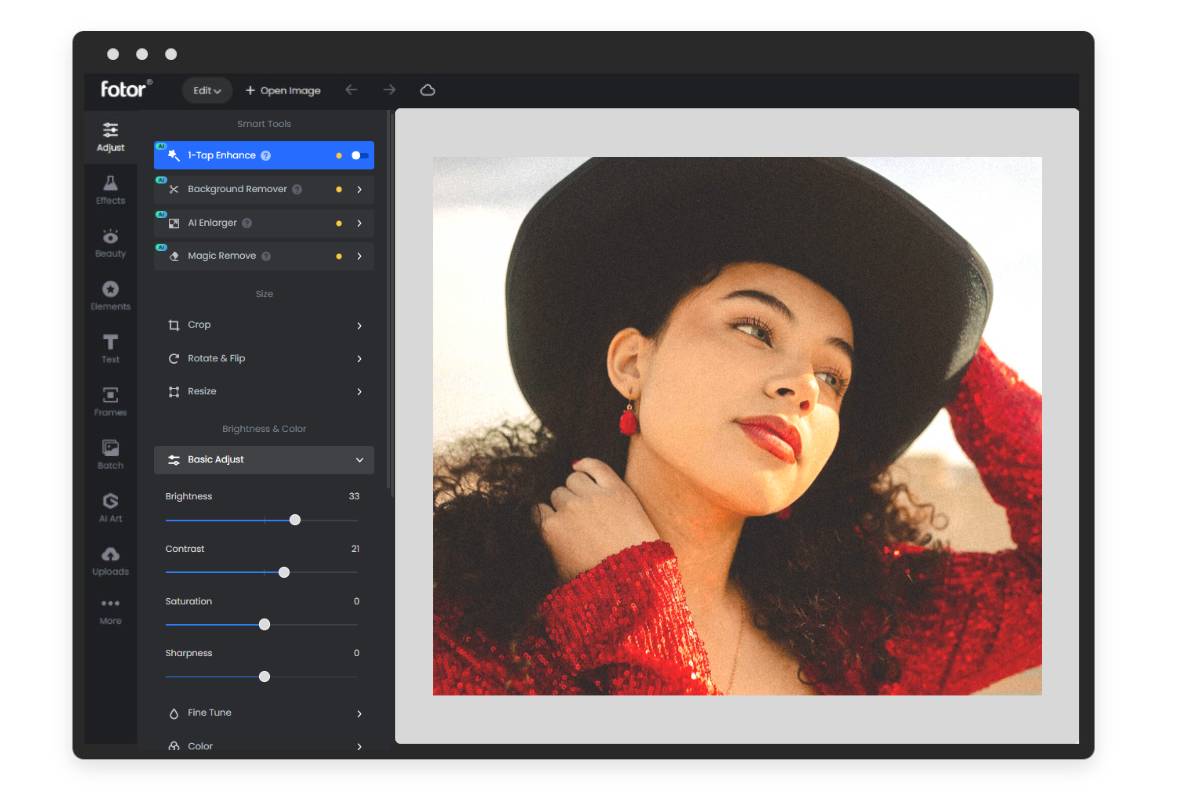
Task: Toggle the 1-Tap Enhance switch
Action: click(x=359, y=156)
